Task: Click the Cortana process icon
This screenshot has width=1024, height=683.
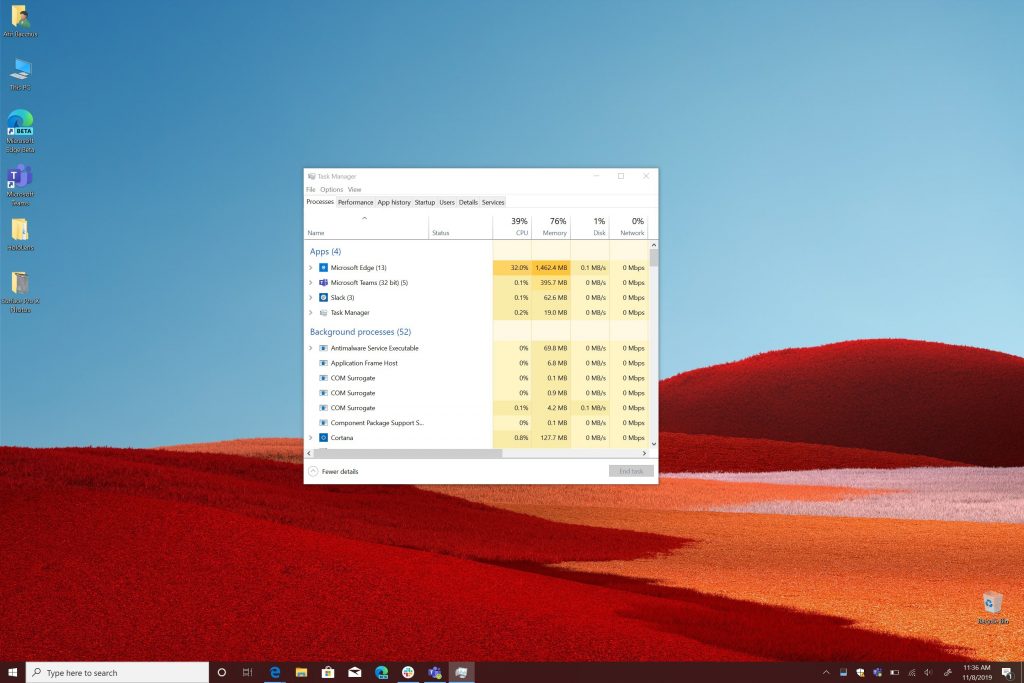Action: point(323,438)
